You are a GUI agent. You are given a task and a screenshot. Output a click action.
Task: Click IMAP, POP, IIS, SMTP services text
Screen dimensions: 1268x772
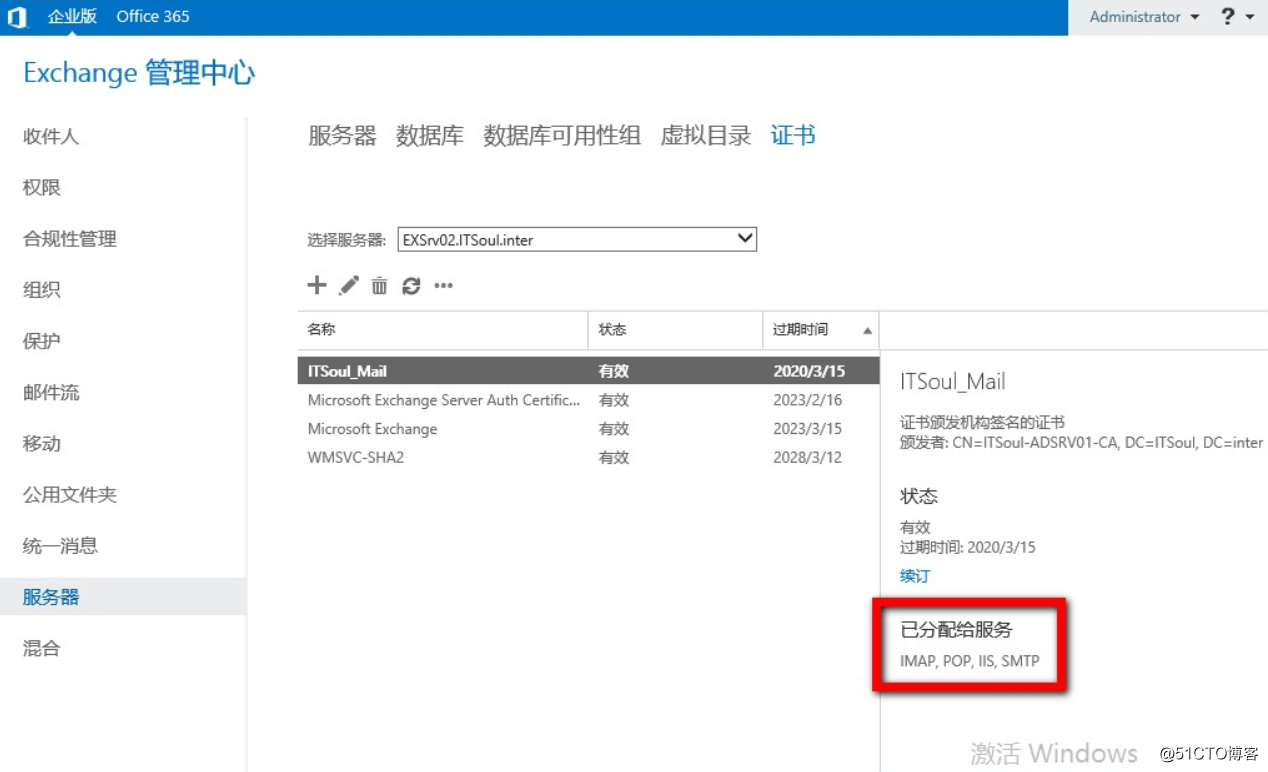[x=970, y=661]
